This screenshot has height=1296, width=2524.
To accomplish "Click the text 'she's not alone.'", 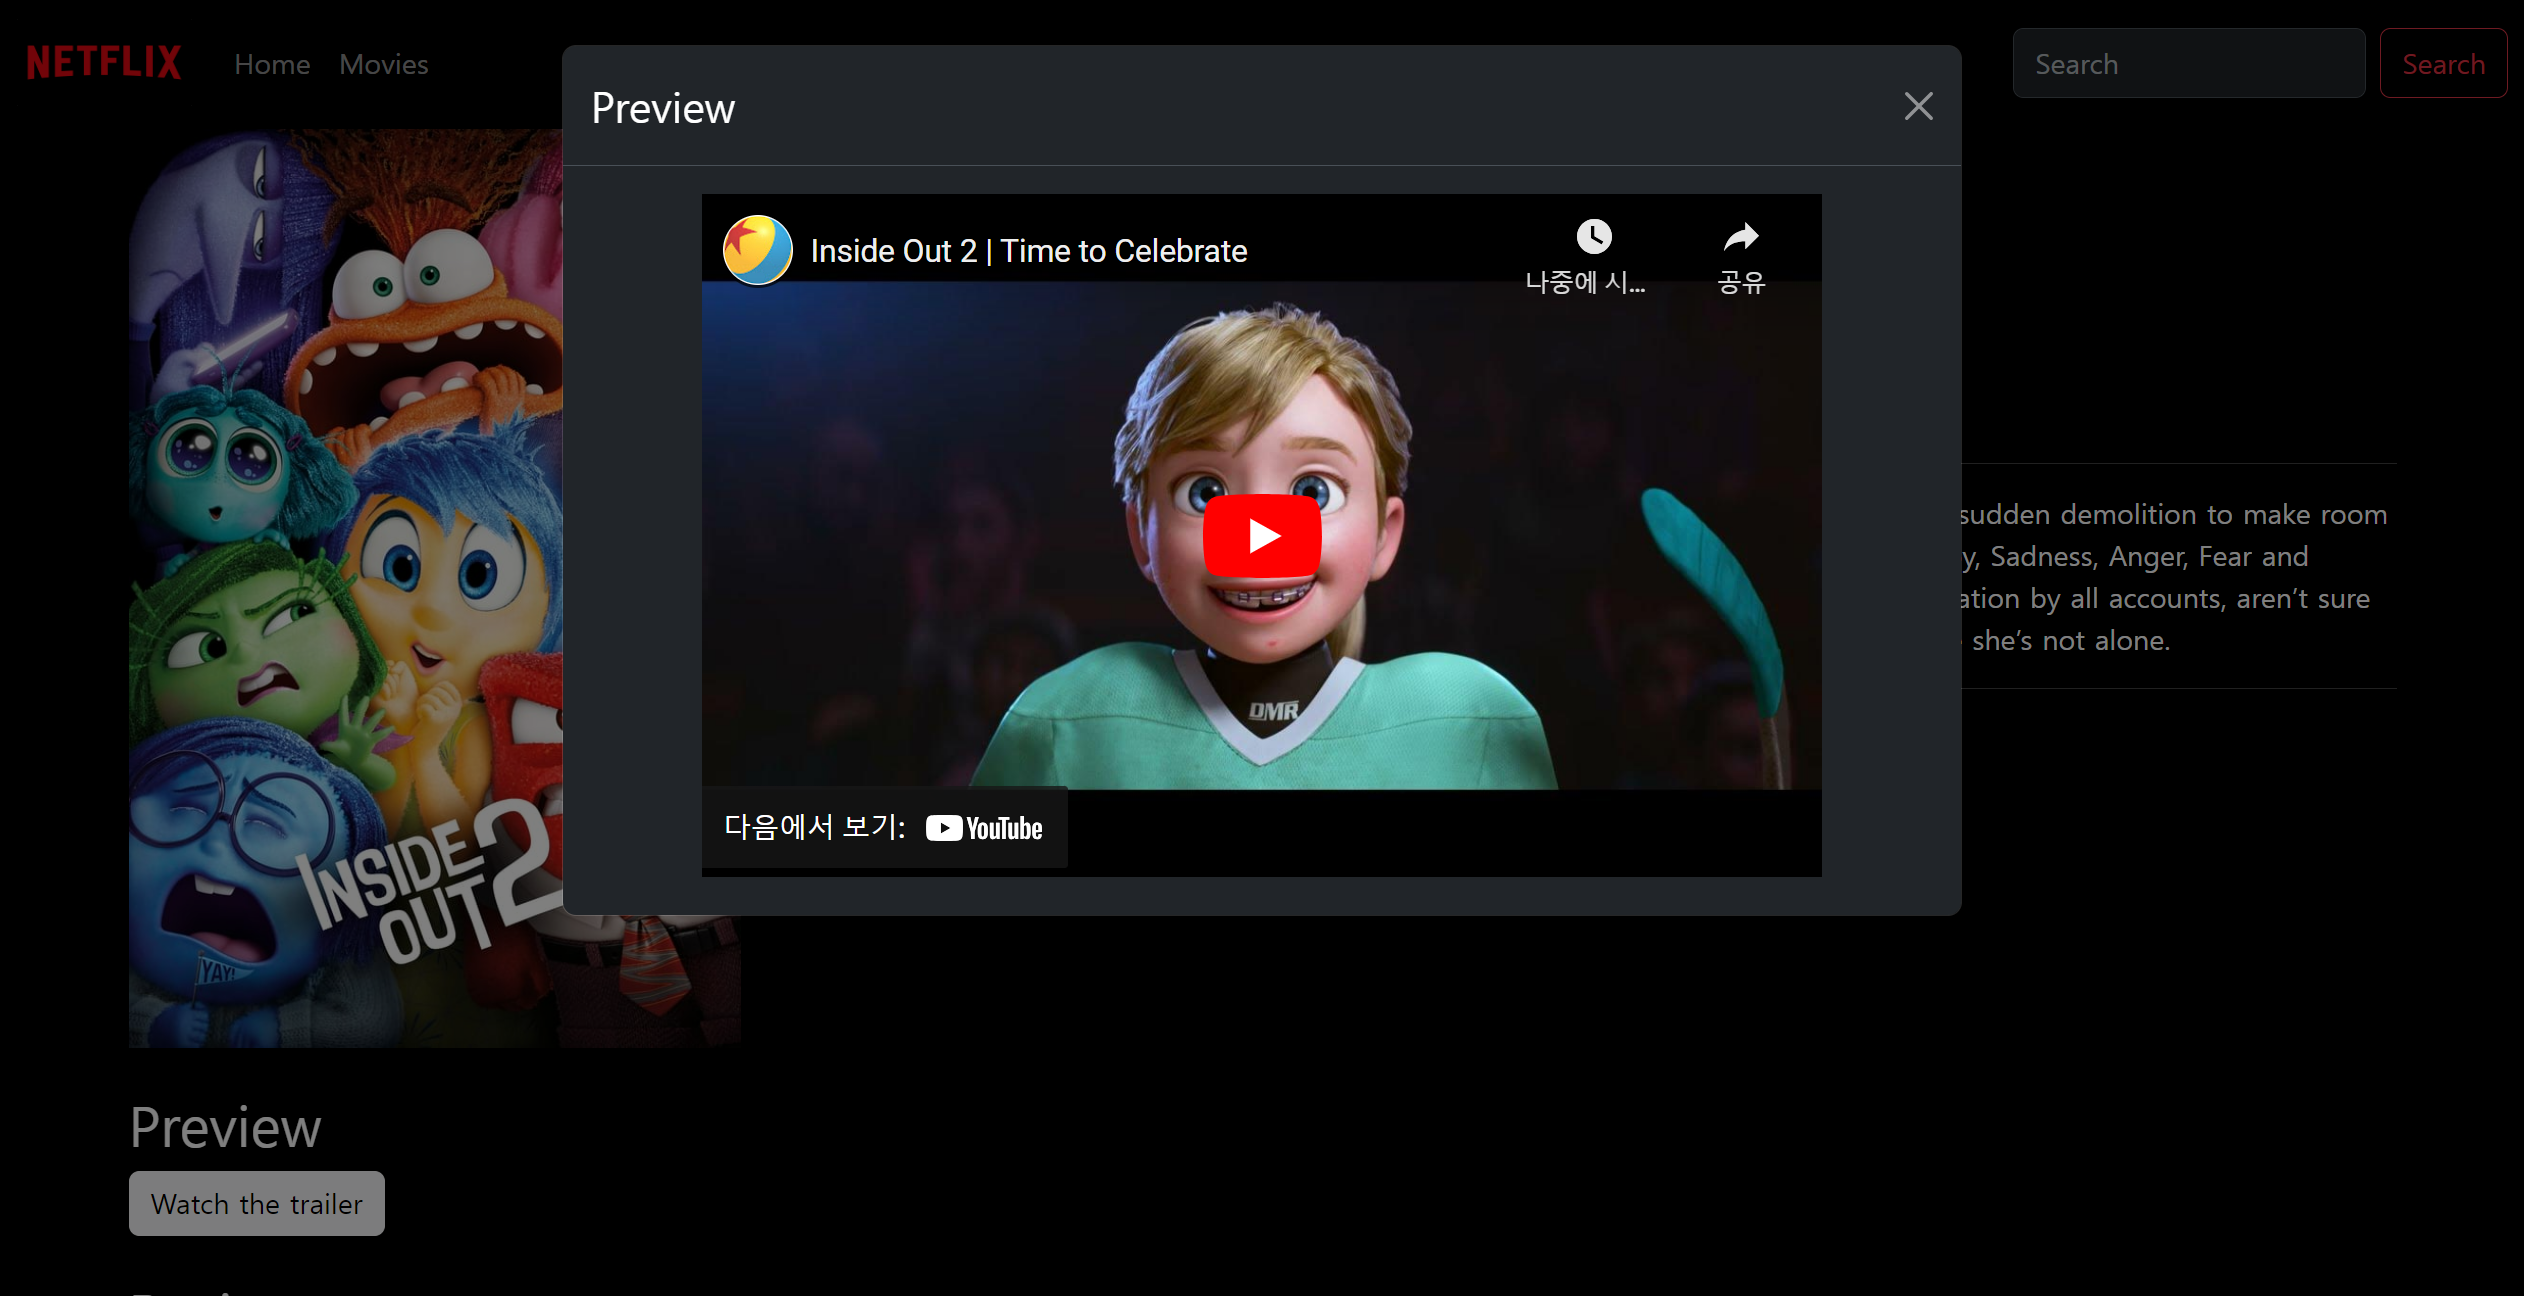I will click(x=2071, y=640).
